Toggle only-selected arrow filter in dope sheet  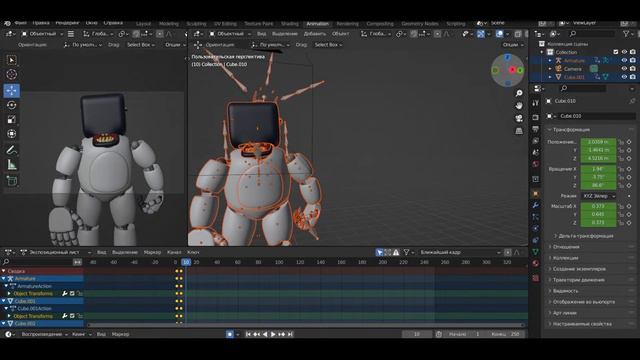380,253
